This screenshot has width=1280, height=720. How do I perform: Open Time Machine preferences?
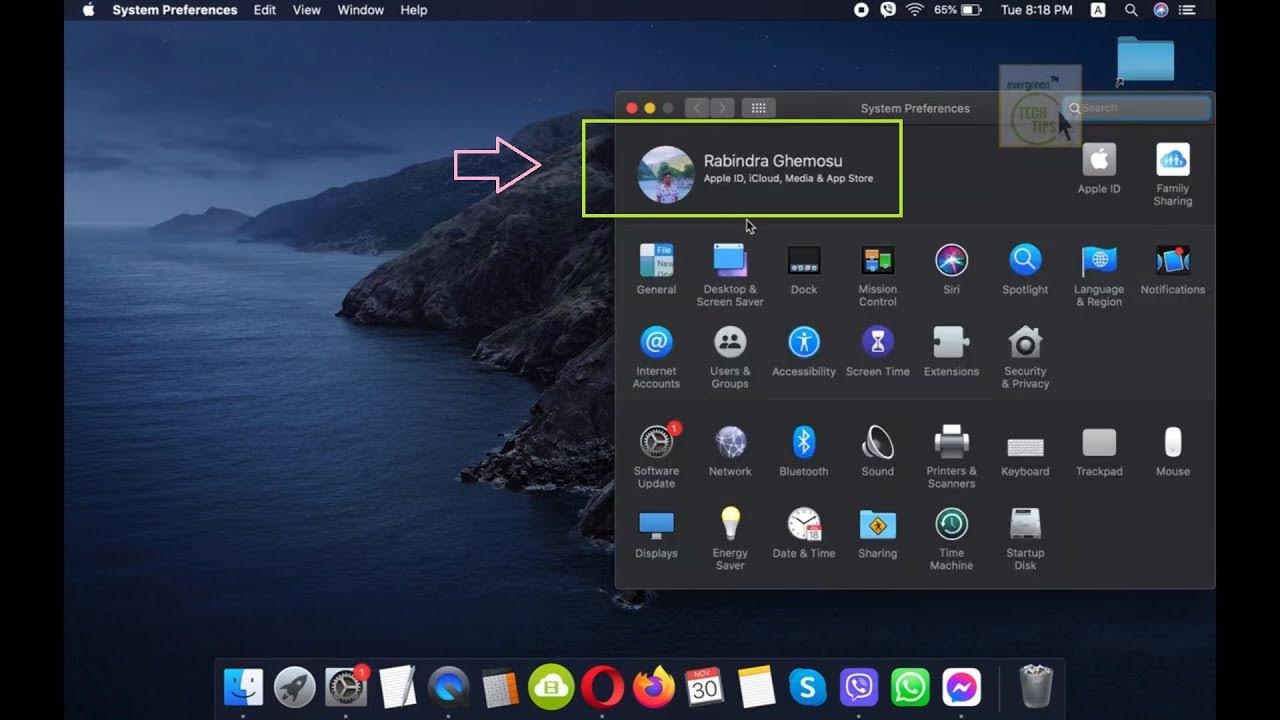[x=951, y=538]
